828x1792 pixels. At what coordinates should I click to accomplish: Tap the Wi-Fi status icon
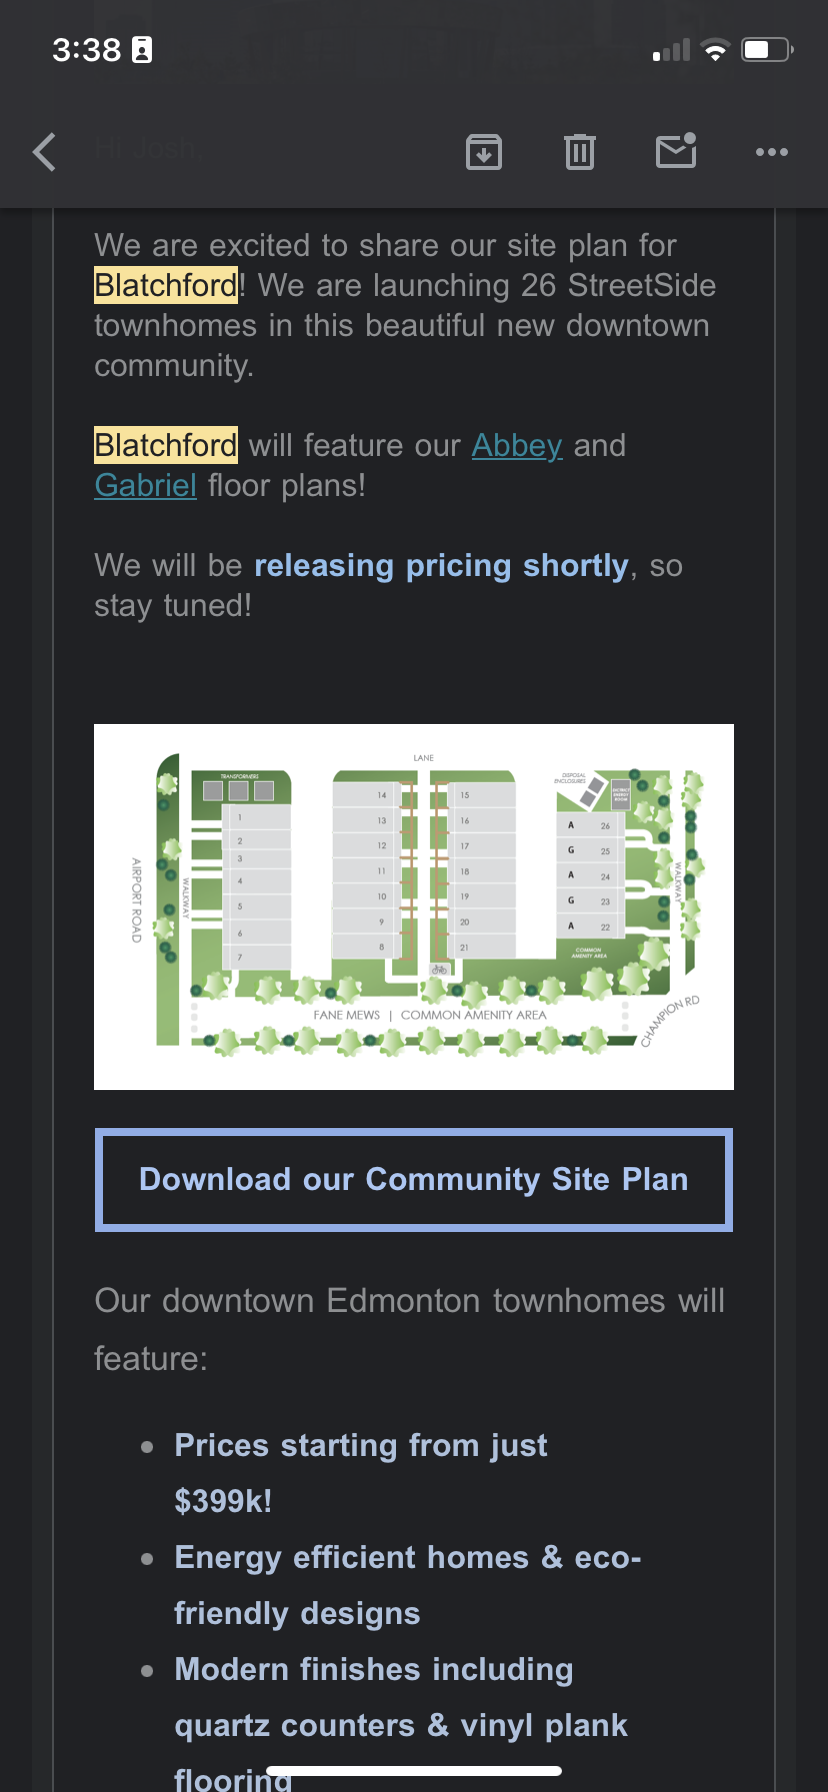tap(716, 50)
